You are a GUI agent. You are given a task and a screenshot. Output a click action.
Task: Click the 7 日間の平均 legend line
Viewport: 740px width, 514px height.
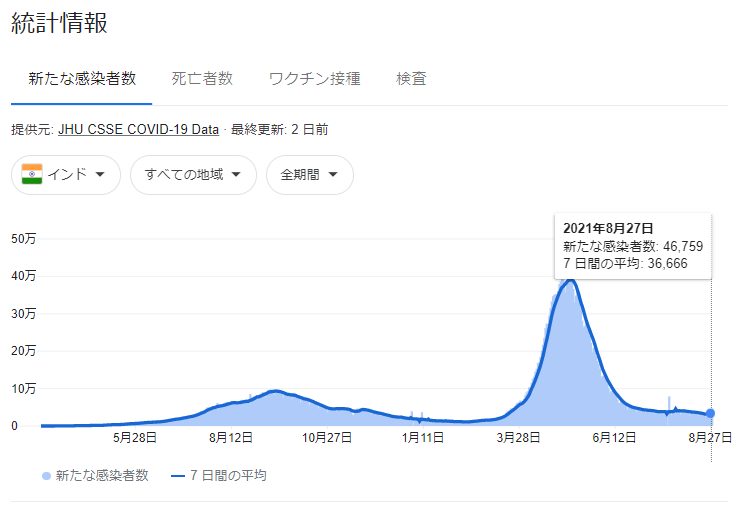[x=177, y=476]
